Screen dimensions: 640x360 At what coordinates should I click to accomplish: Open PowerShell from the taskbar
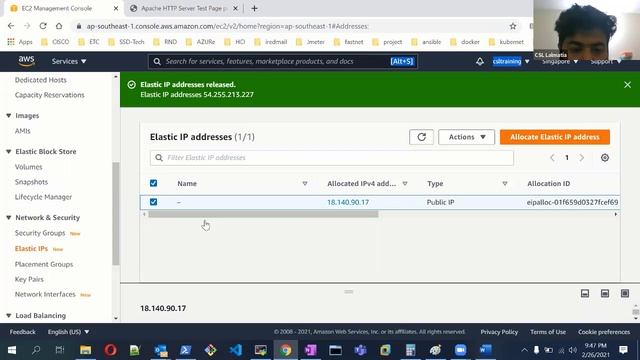[x=185, y=350]
